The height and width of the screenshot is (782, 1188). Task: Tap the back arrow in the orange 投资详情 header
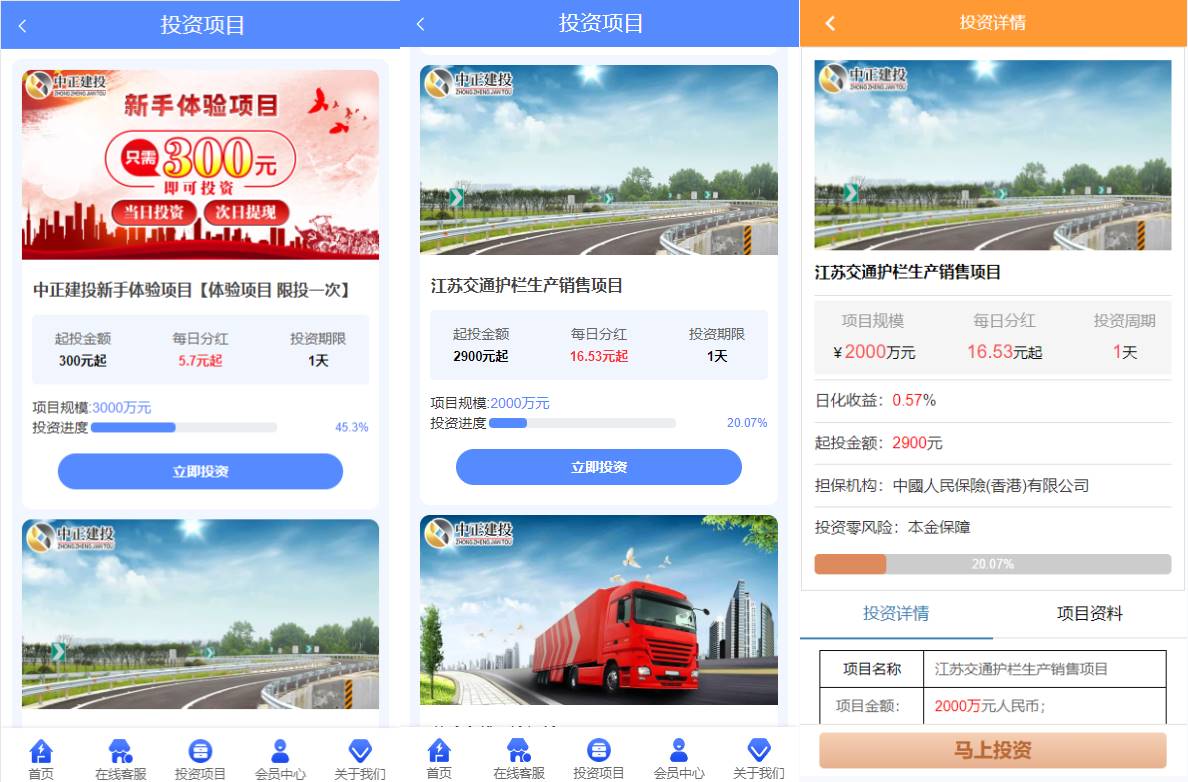[829, 23]
